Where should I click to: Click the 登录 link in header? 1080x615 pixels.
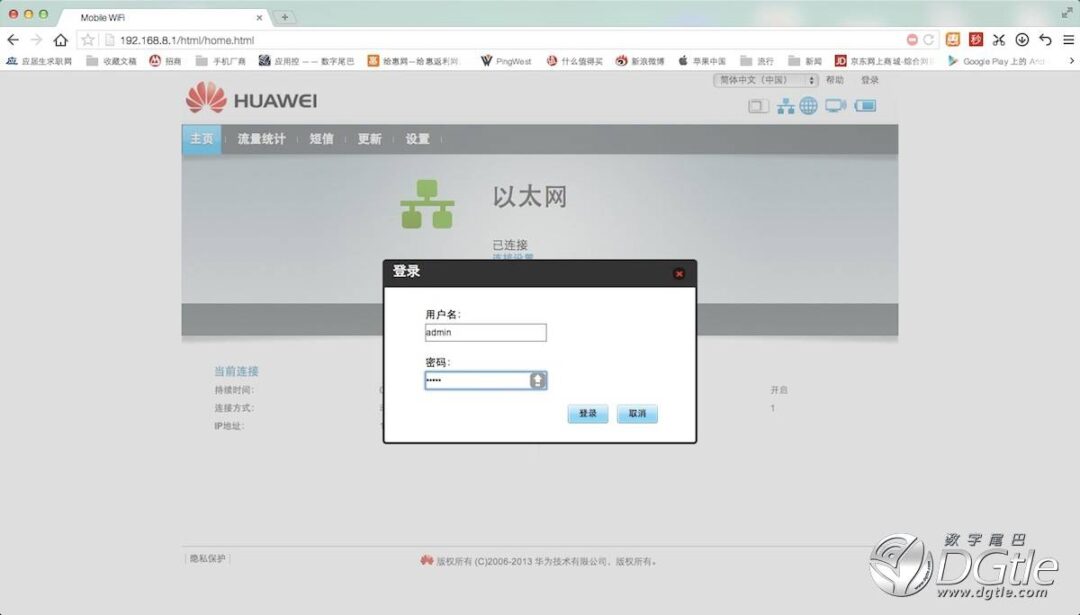pos(870,80)
